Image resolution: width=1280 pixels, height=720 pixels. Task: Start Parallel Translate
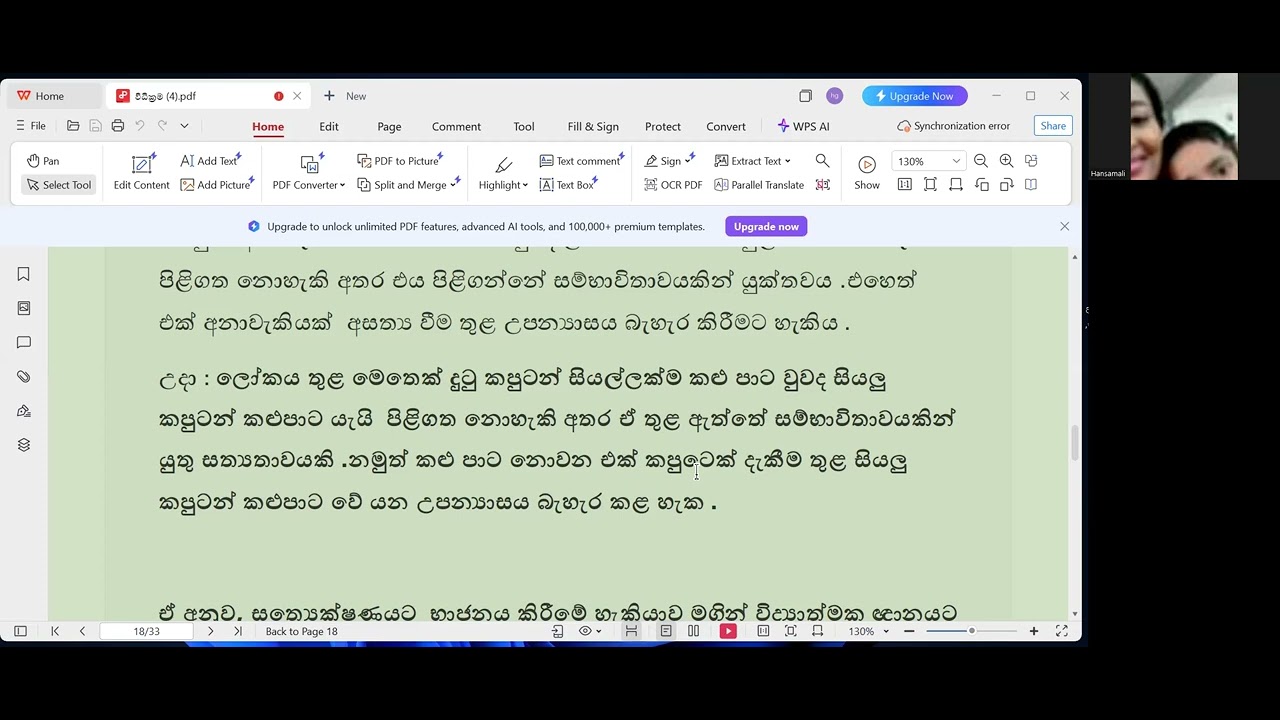(759, 185)
